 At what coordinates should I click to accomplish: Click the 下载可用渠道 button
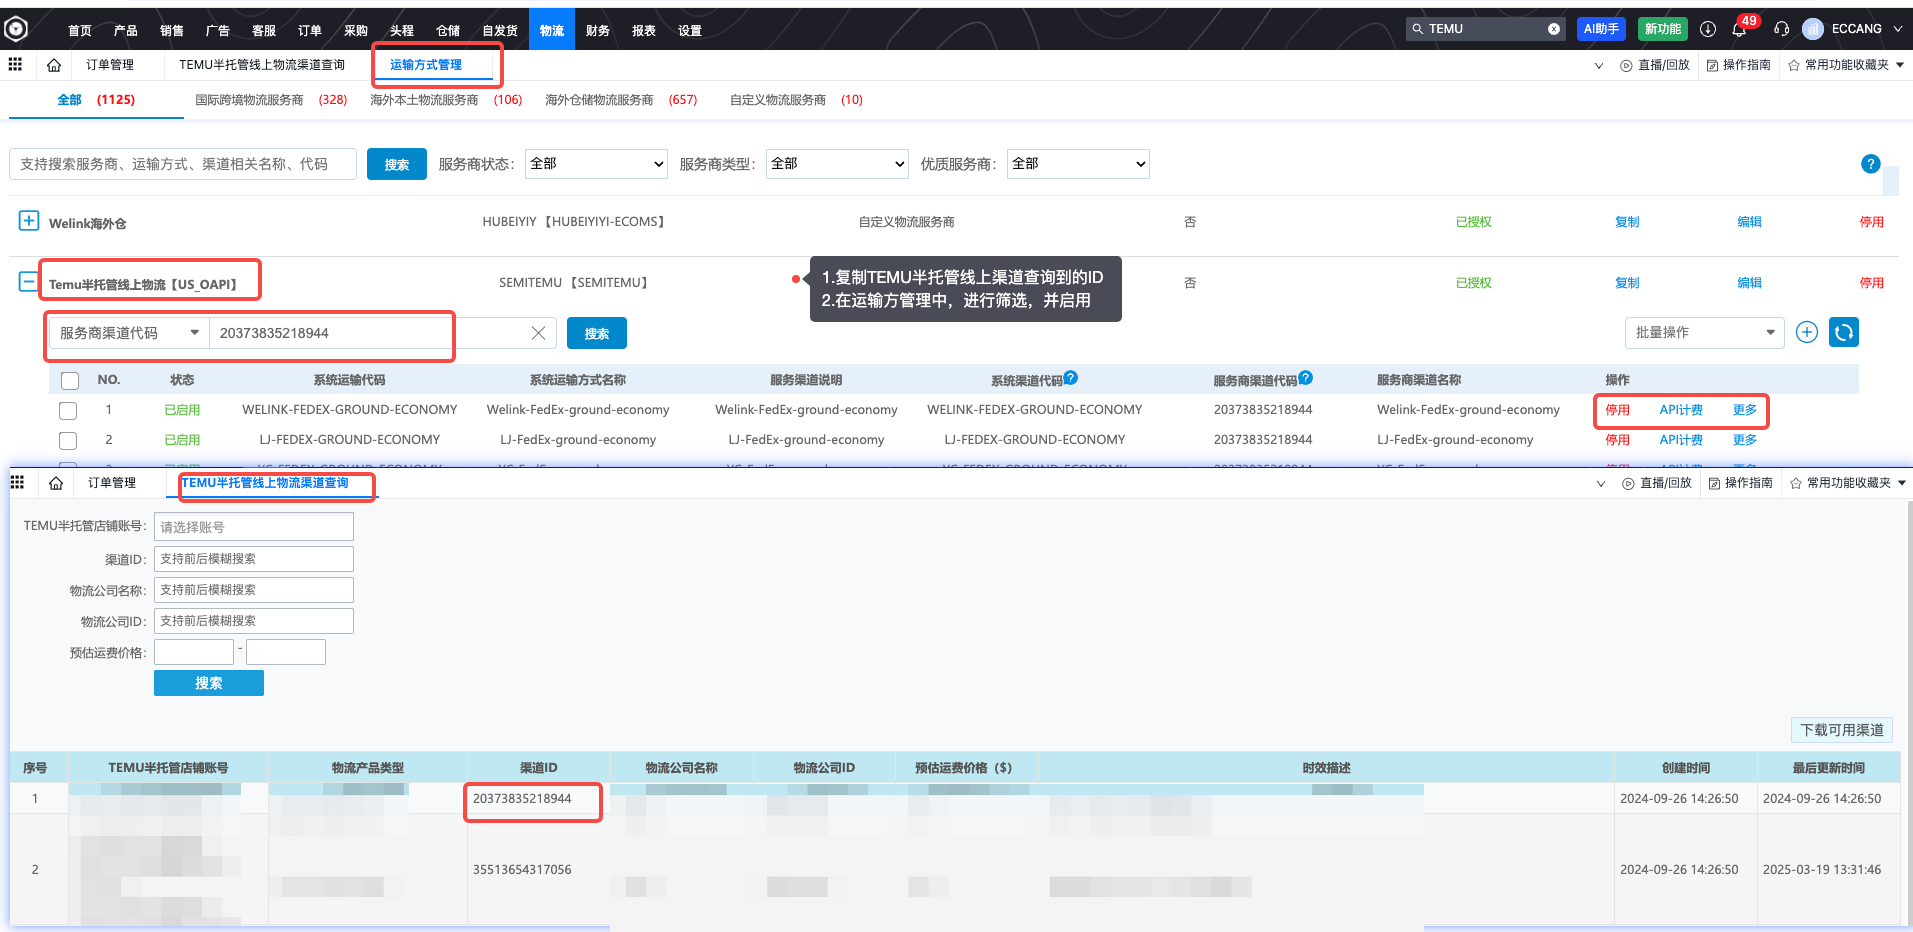coord(1840,730)
